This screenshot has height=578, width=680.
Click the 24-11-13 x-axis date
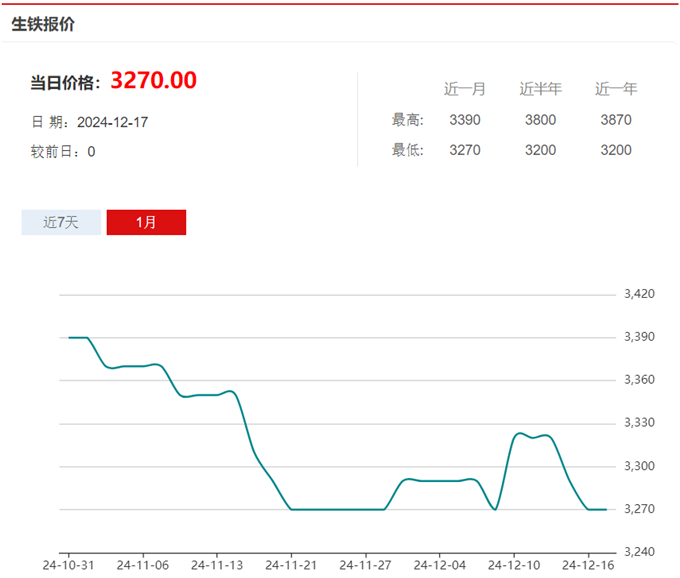[x=217, y=565]
